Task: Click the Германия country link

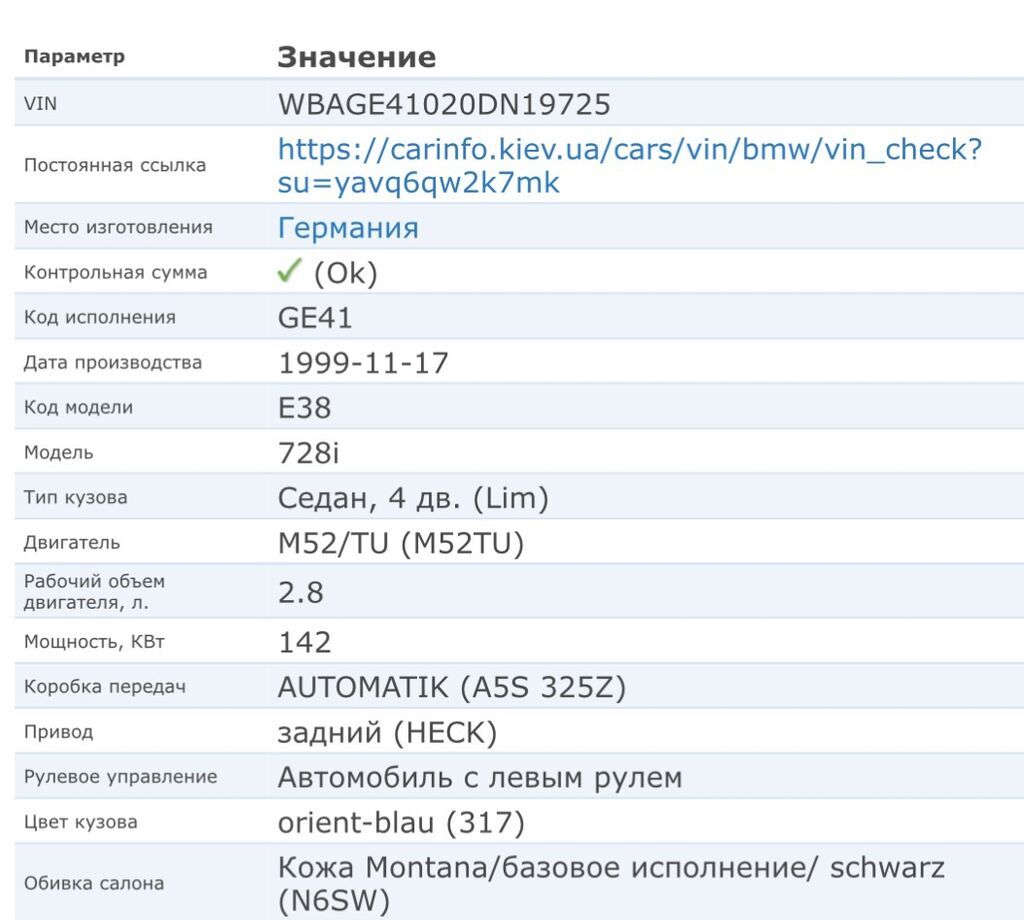Action: (348, 228)
